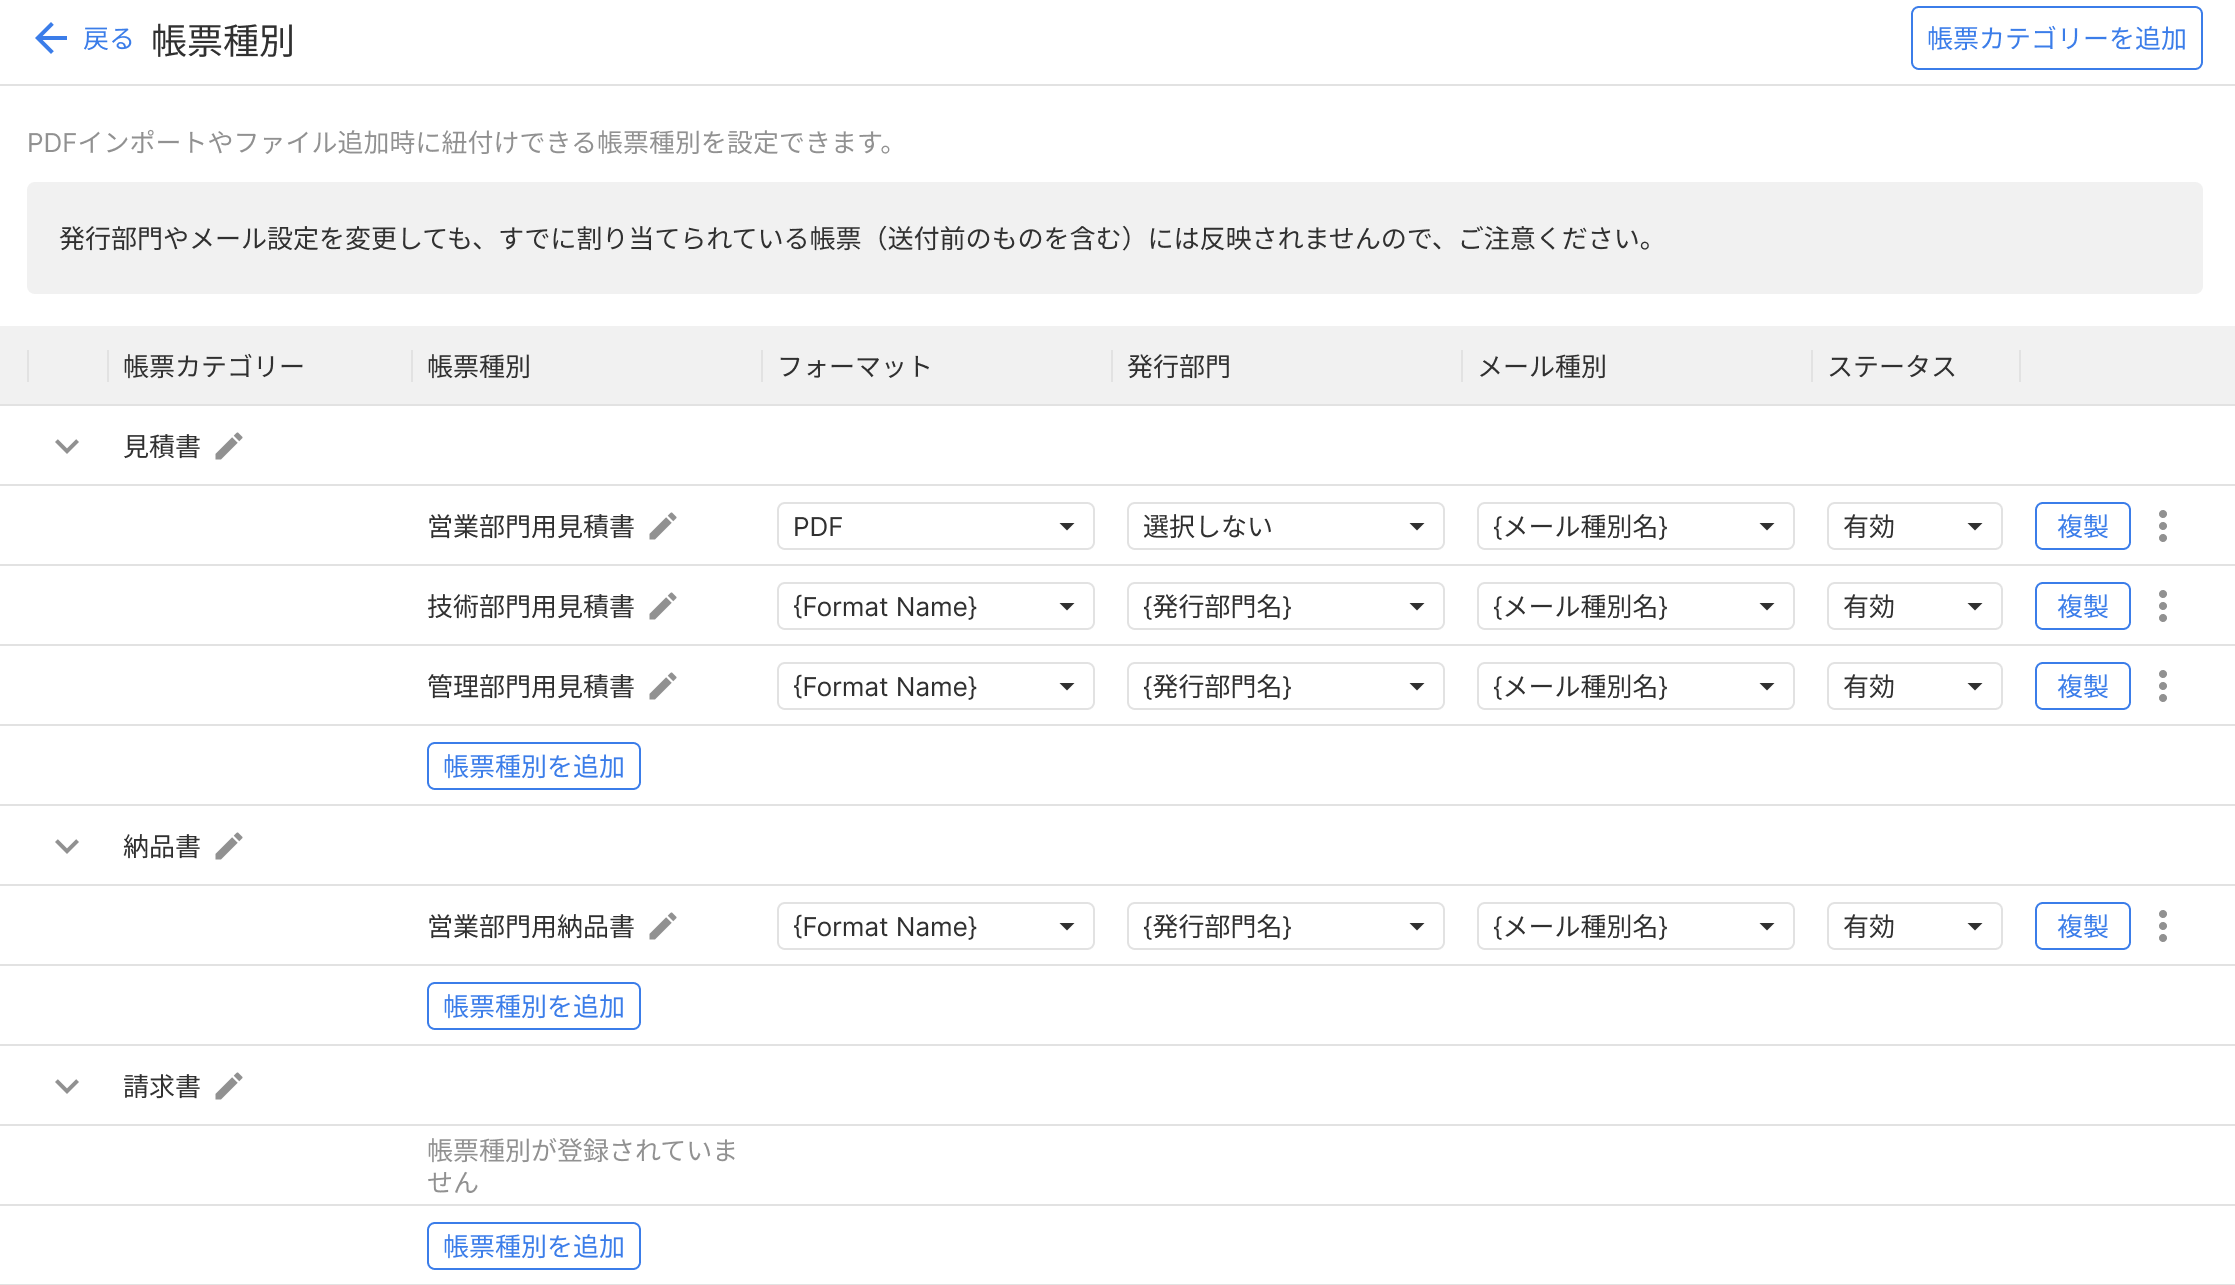Collapse the 見積書 category chevron
Viewport: 2235px width, 1285px height.
coord(67,446)
